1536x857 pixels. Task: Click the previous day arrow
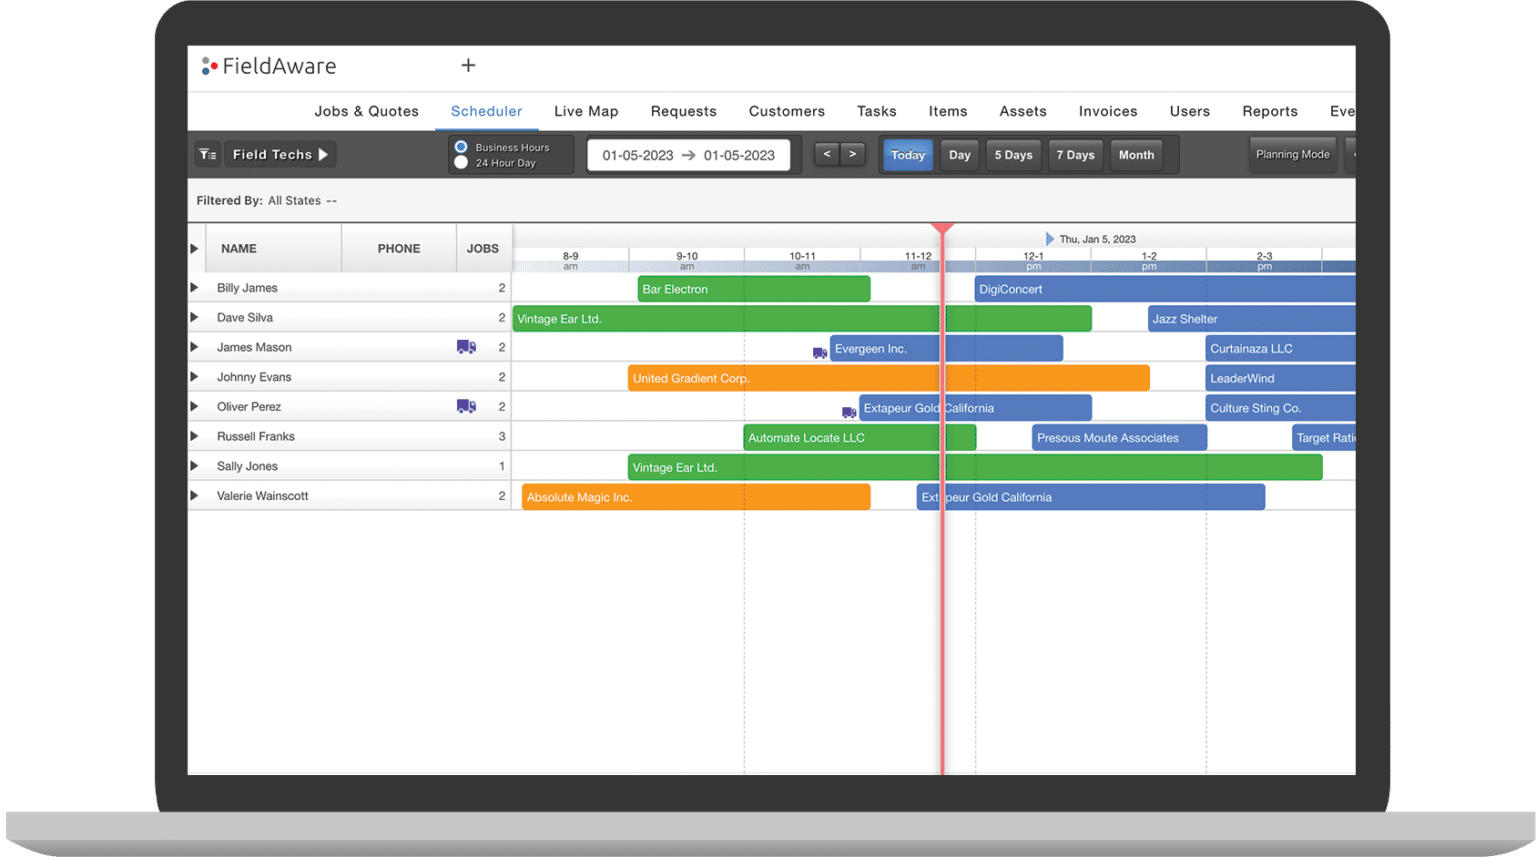825,154
